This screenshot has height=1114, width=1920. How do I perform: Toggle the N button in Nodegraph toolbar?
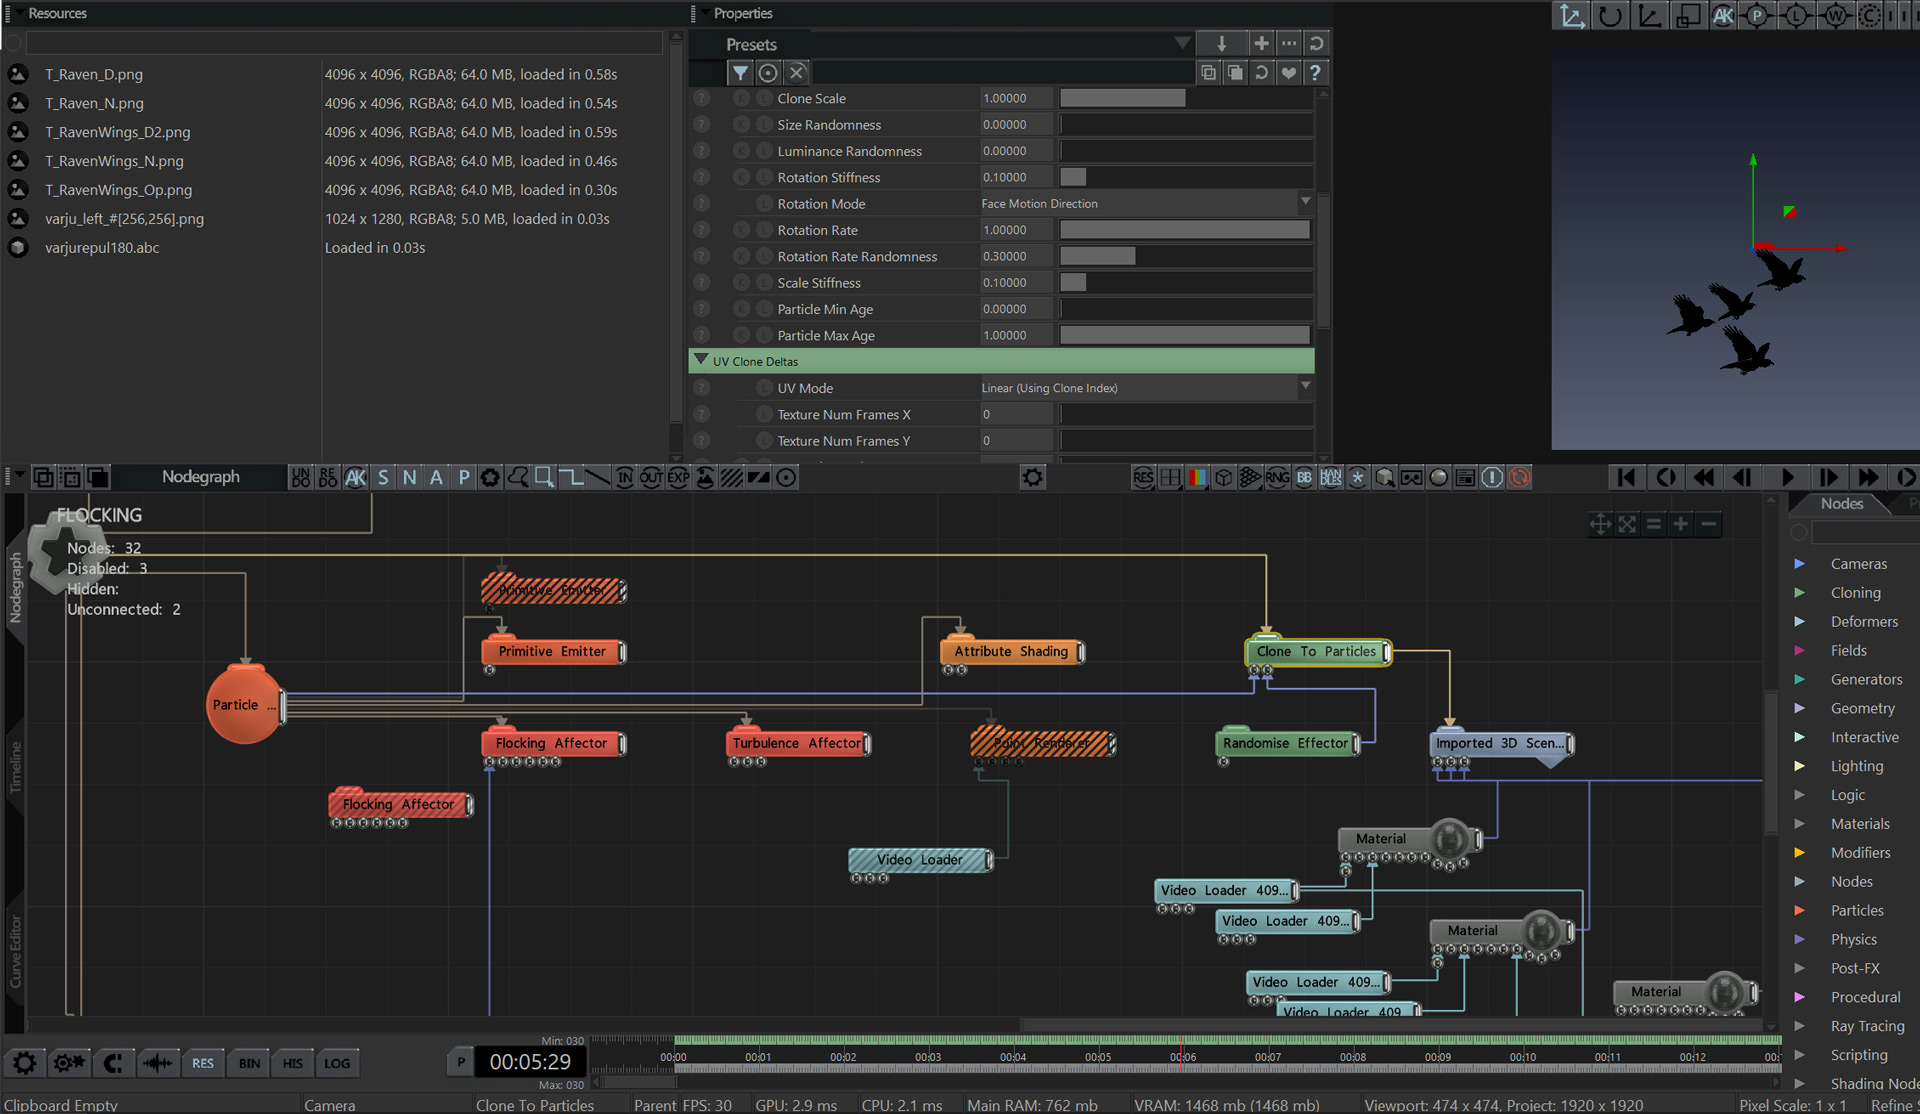pos(410,478)
